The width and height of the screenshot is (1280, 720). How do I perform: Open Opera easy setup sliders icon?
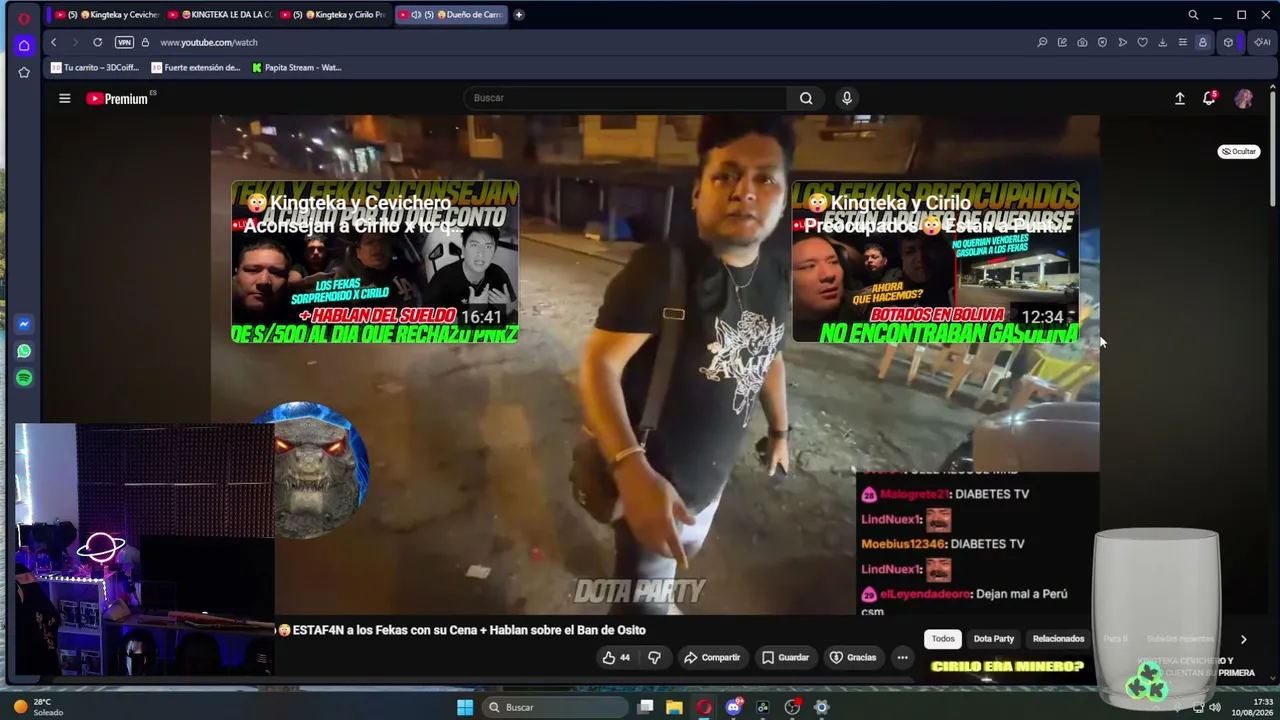[x=1182, y=42]
